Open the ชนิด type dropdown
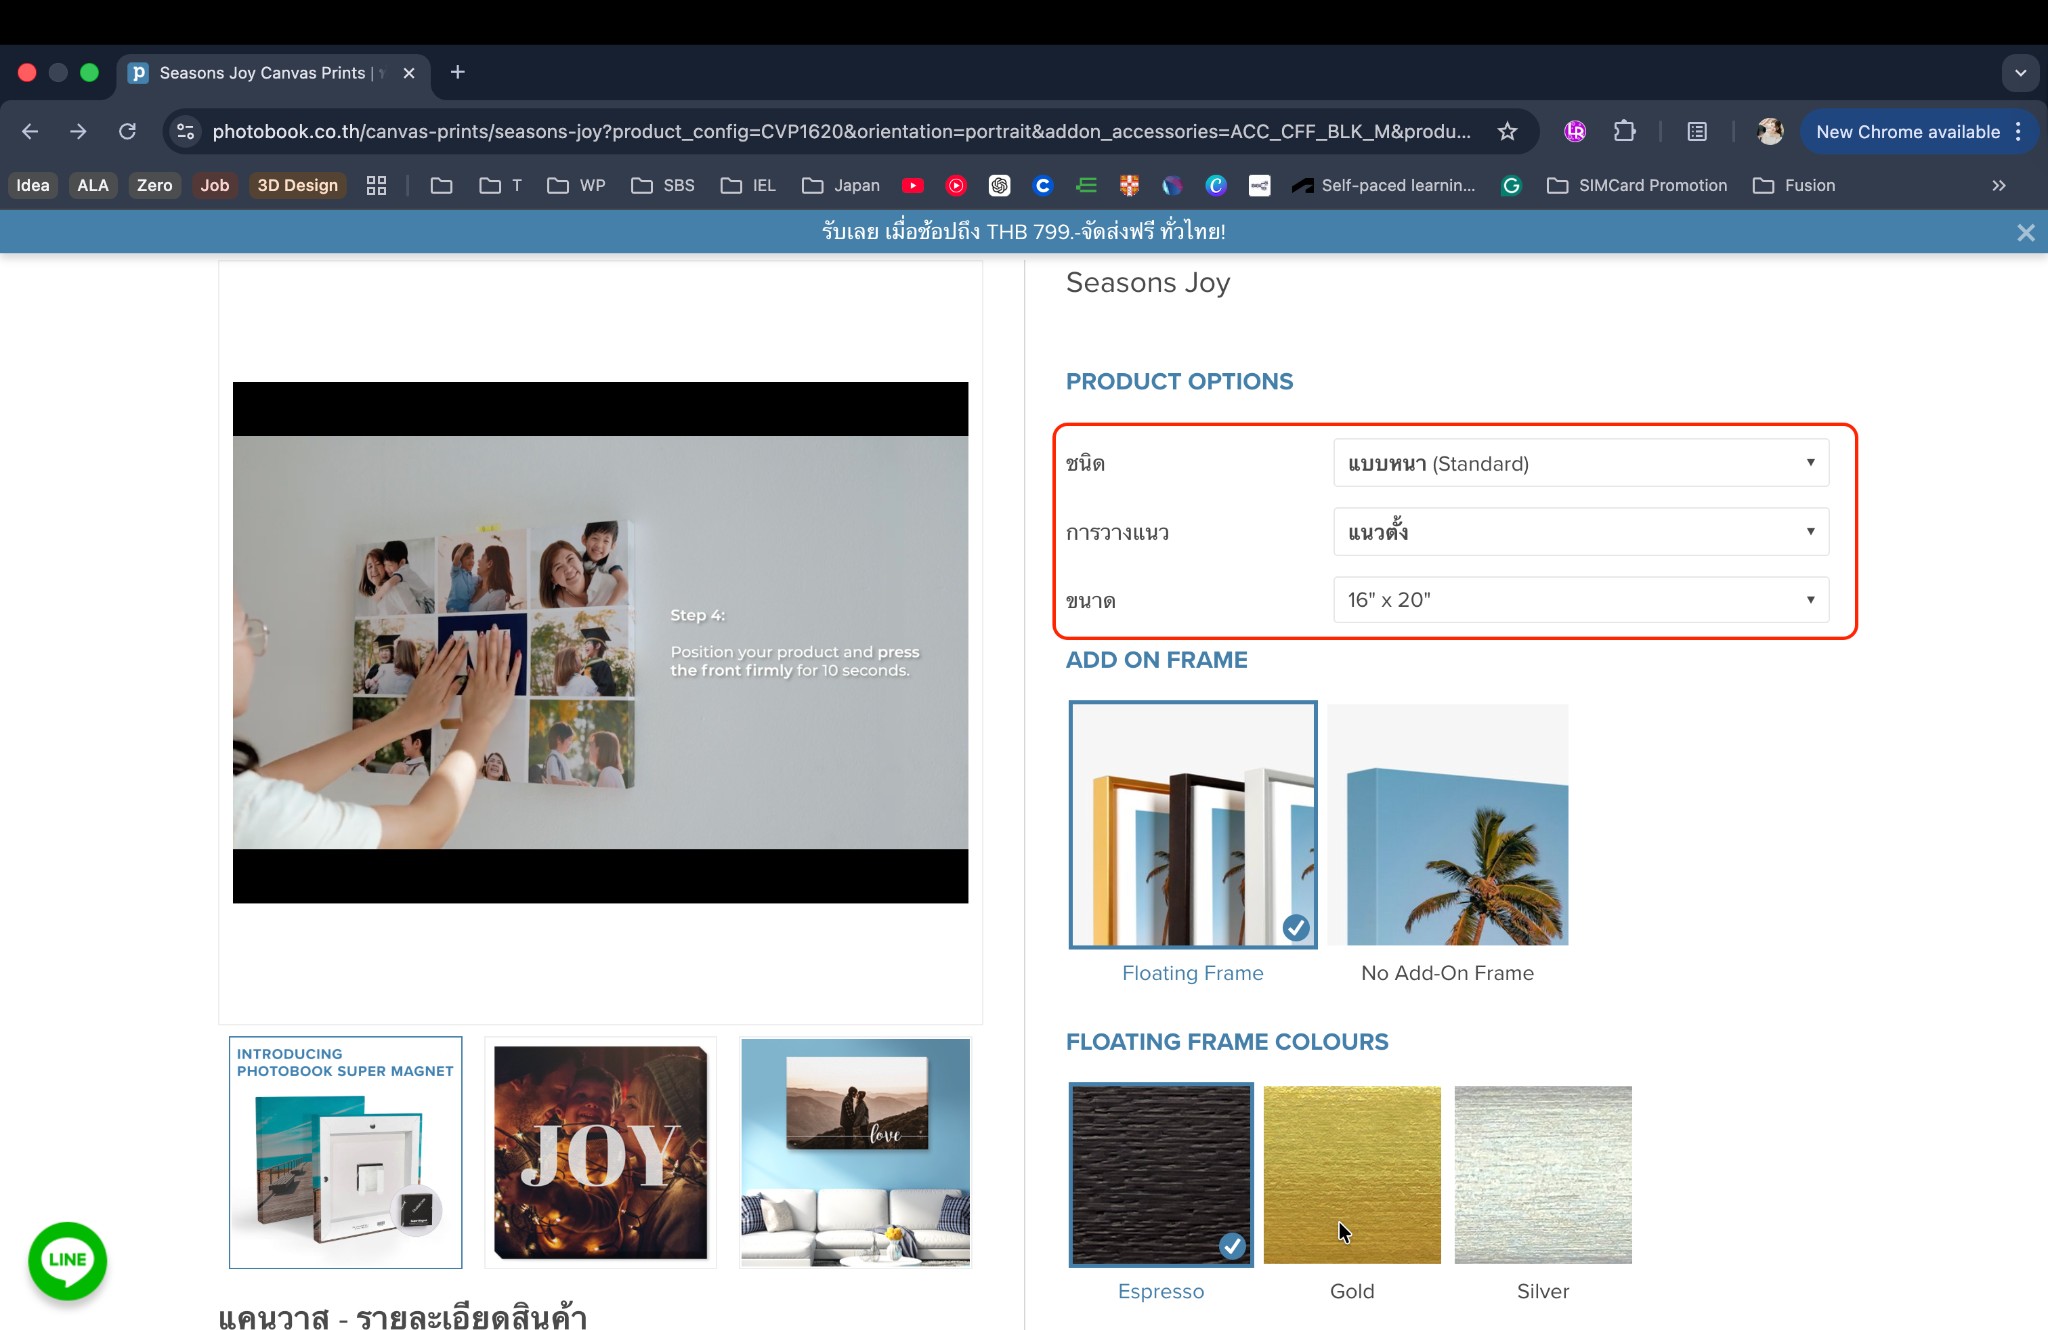 1580,463
